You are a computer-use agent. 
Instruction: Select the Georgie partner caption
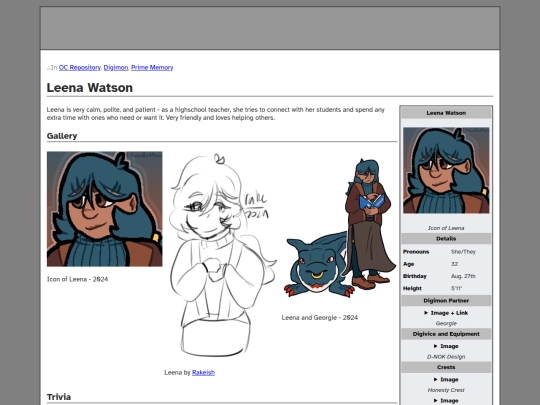pos(446,323)
